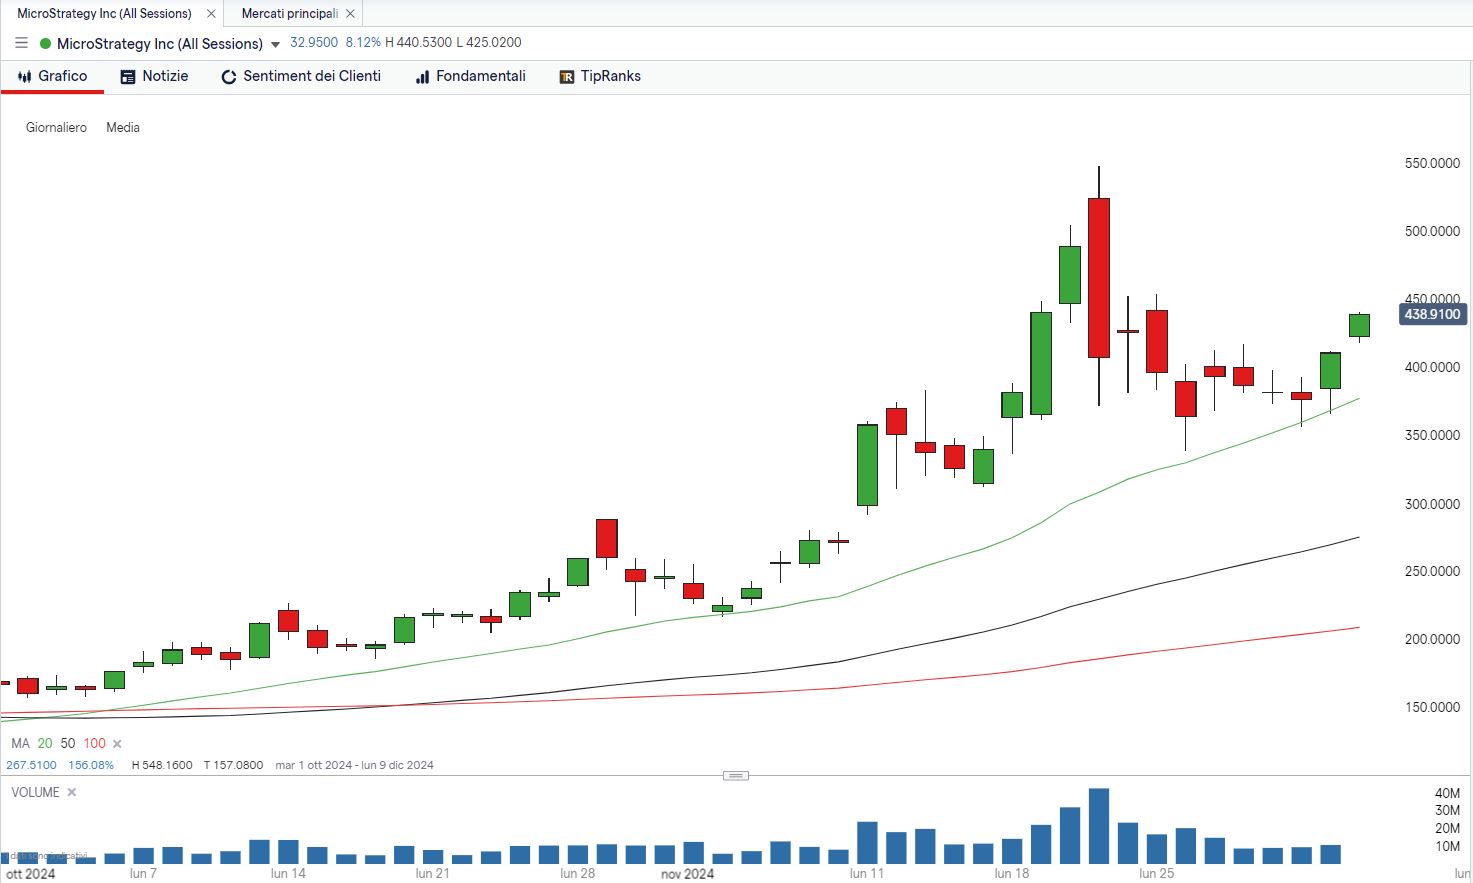Click the current price tag 438.9100
Screen dimensions: 1473x883
click(x=1433, y=314)
